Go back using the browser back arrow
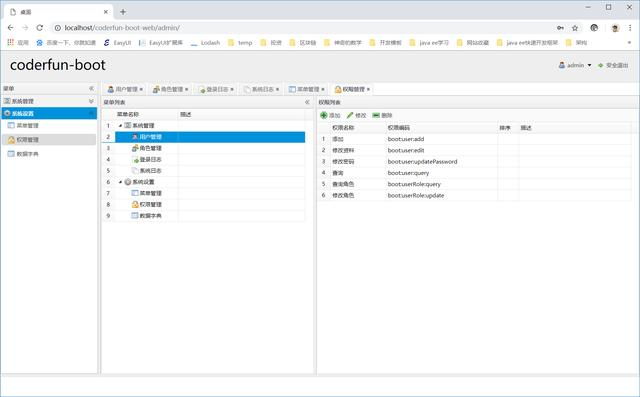640x397 pixels. (11, 28)
